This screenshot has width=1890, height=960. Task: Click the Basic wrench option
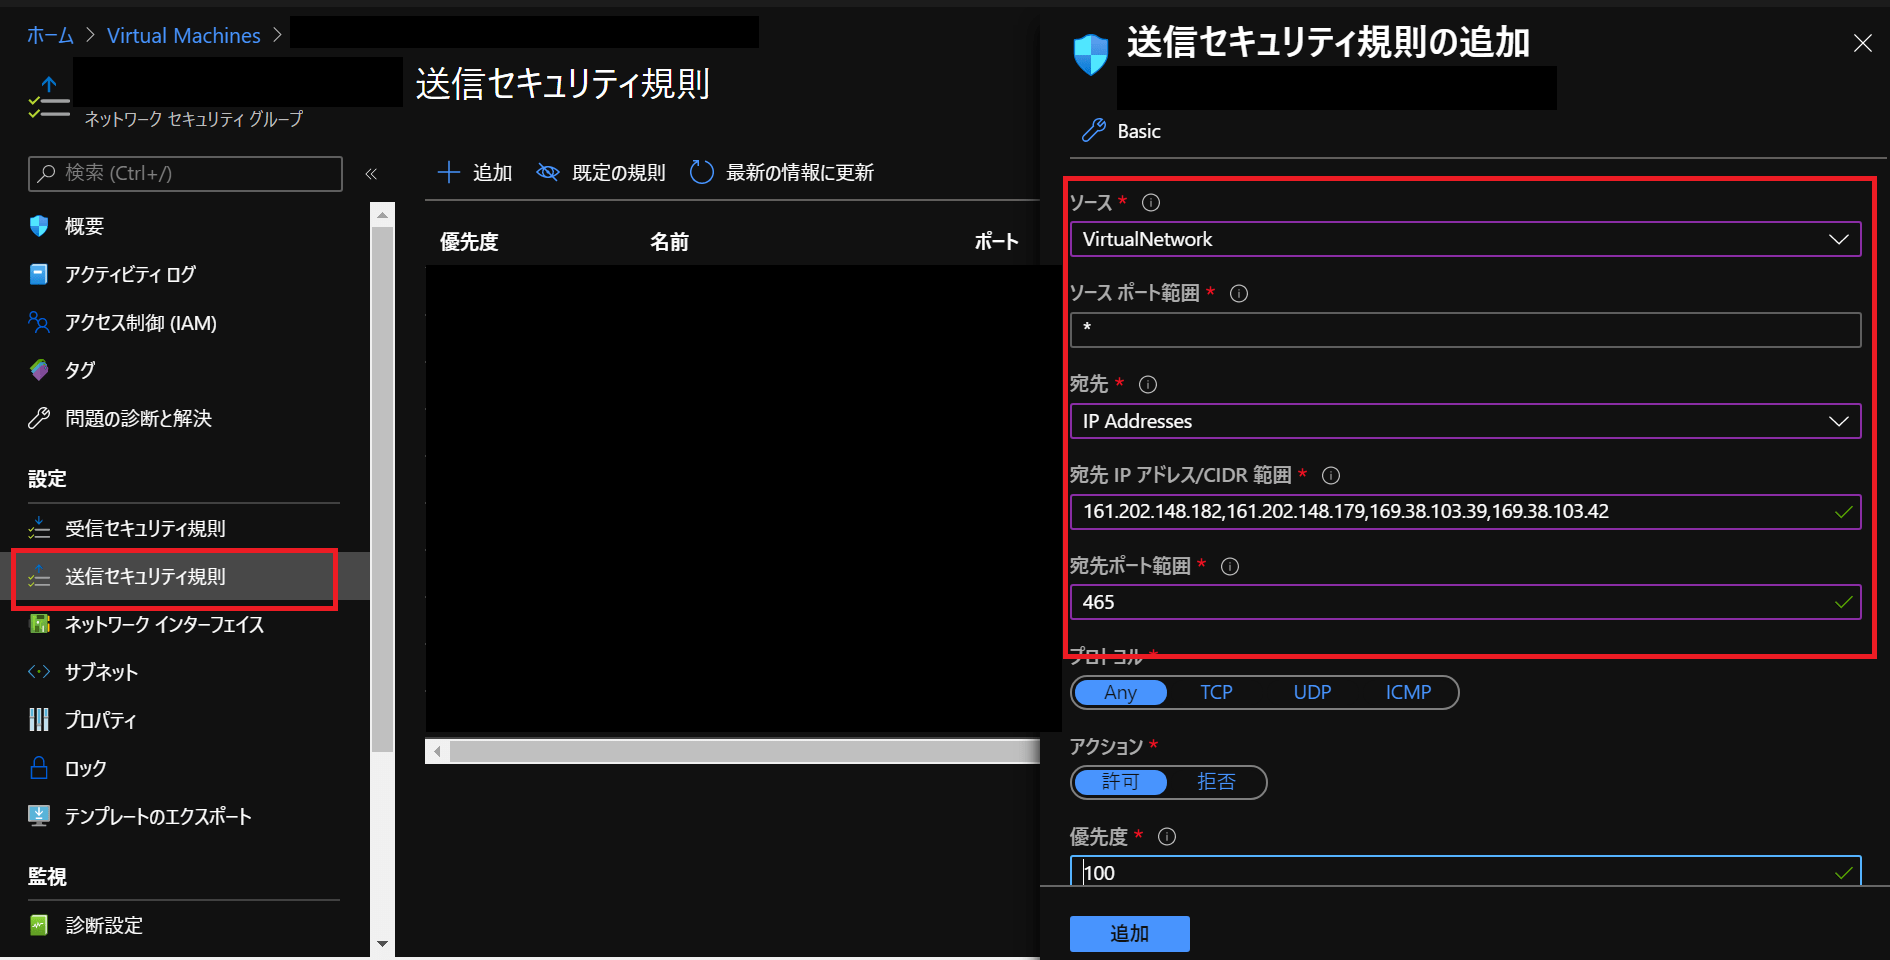coord(1121,131)
